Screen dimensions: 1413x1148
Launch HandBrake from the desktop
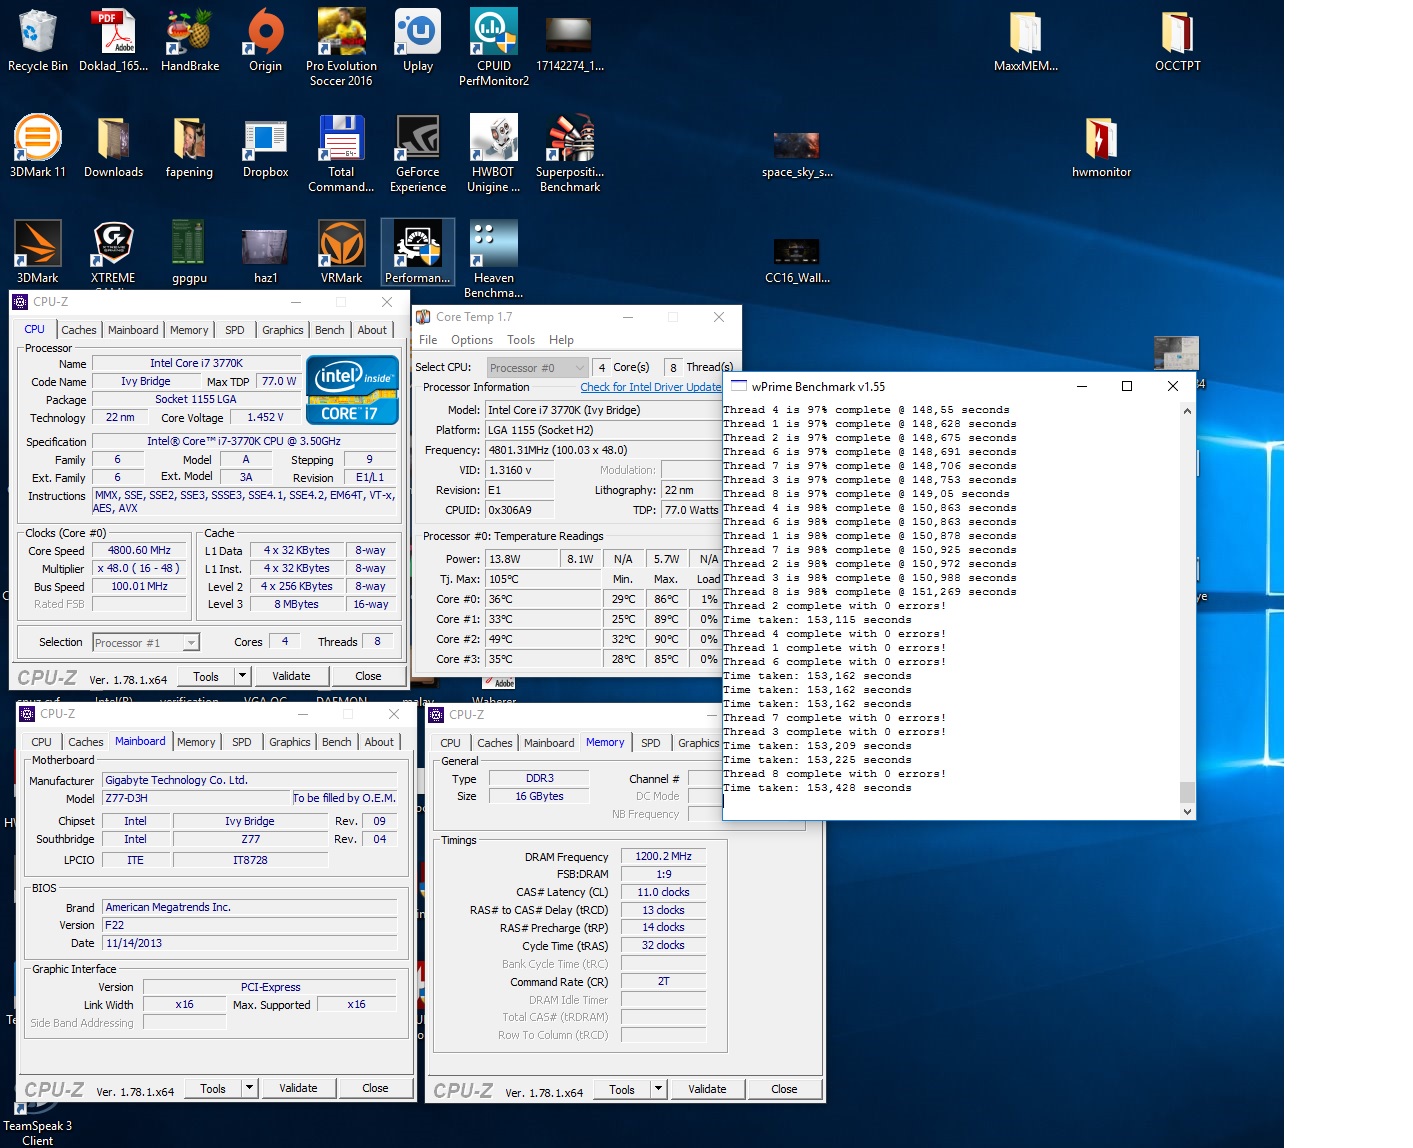coord(190,41)
